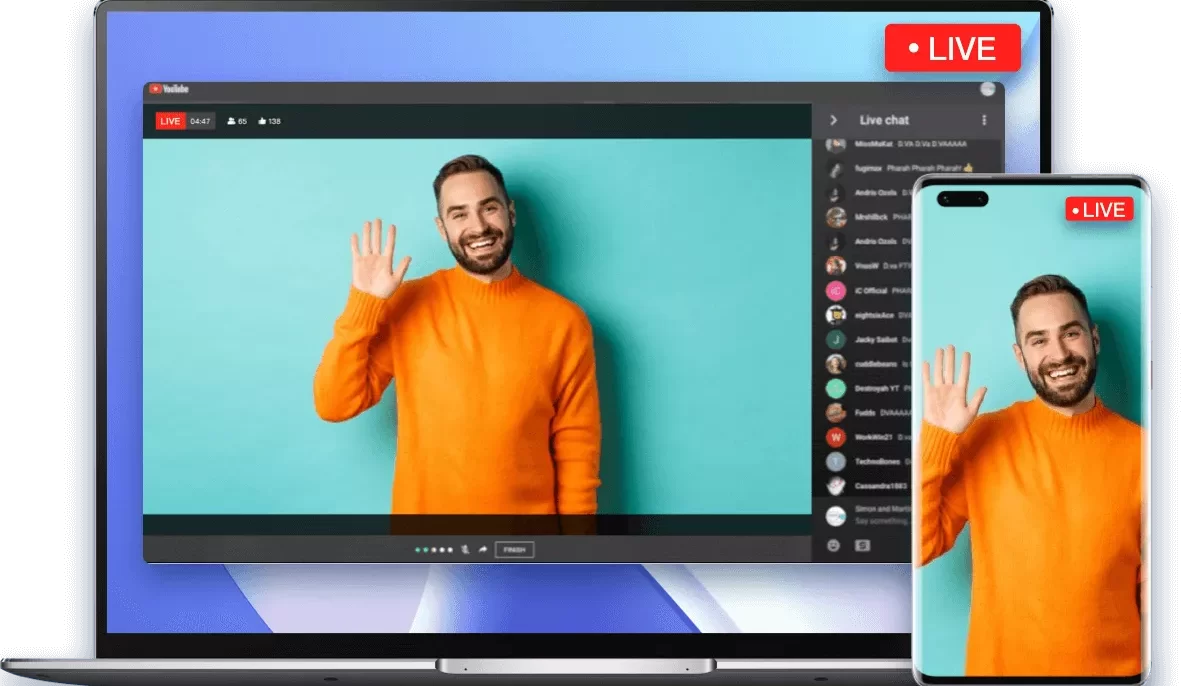
Task: Open the Live chat three-dot options menu
Action: tap(984, 120)
